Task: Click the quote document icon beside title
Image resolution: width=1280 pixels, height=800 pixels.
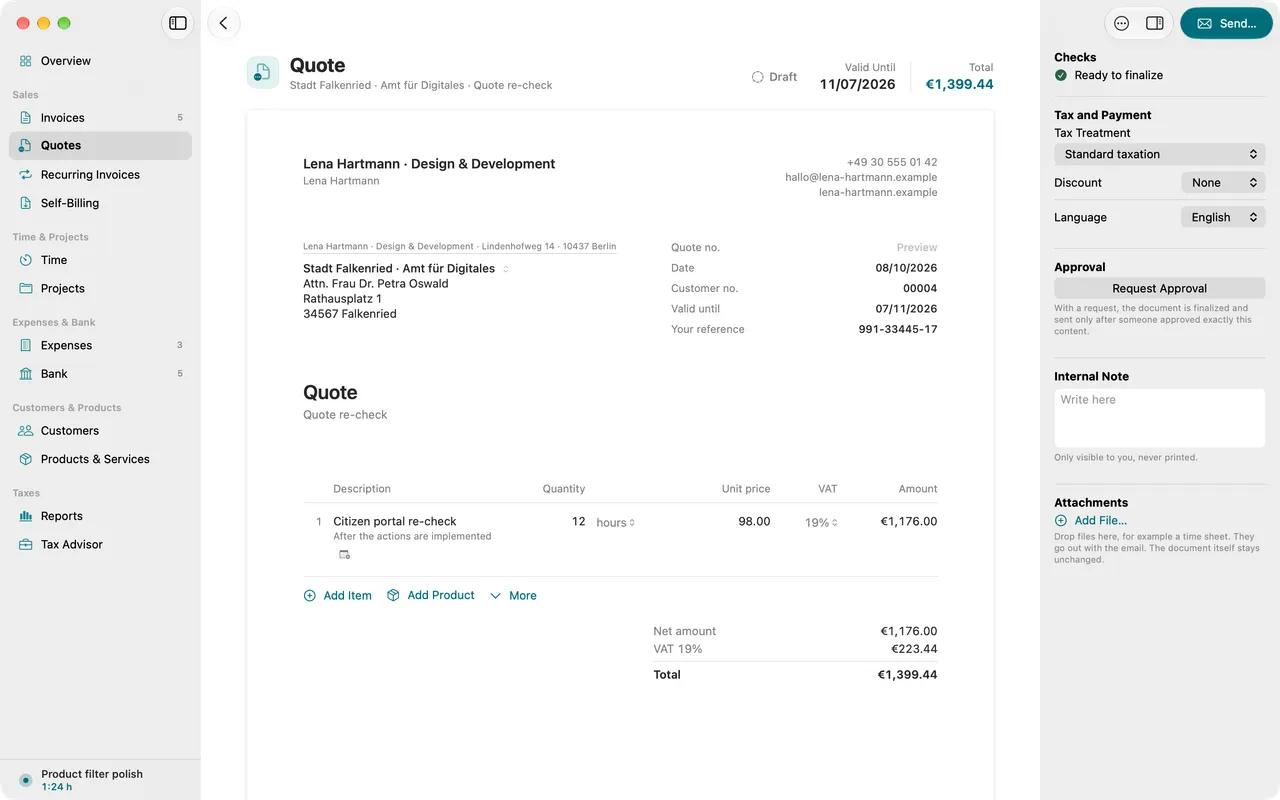Action: [263, 73]
